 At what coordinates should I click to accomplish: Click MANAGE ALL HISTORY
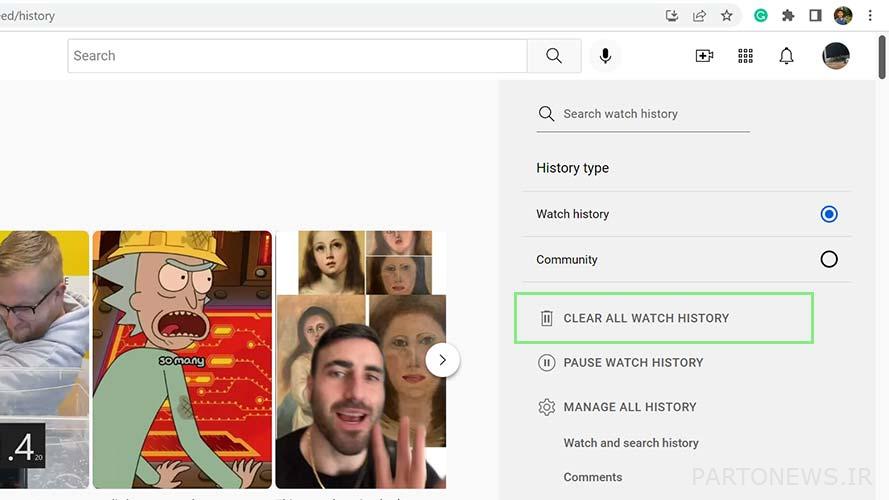click(629, 407)
